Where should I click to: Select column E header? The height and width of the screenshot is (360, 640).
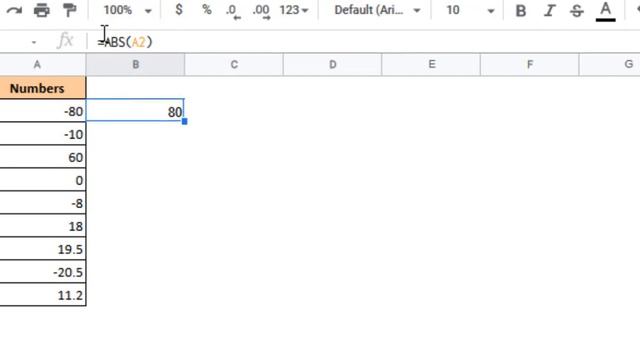click(431, 64)
